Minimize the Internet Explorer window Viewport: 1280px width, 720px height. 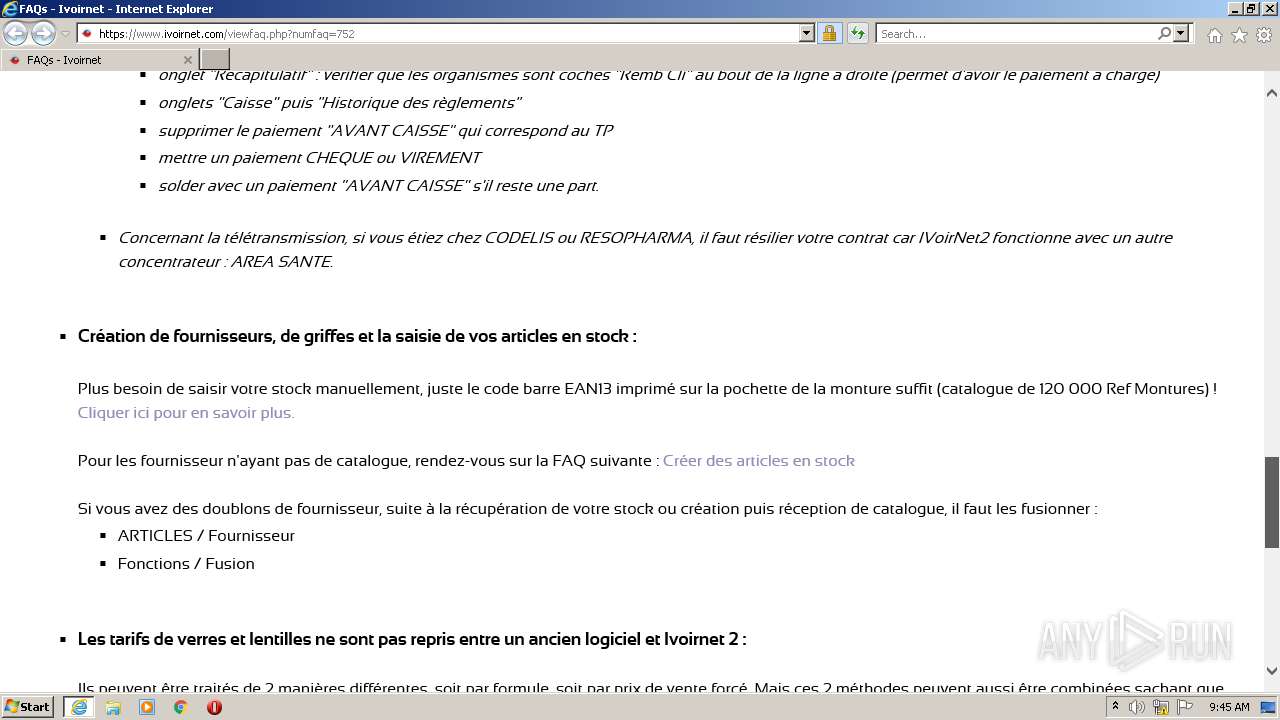[1234, 8]
